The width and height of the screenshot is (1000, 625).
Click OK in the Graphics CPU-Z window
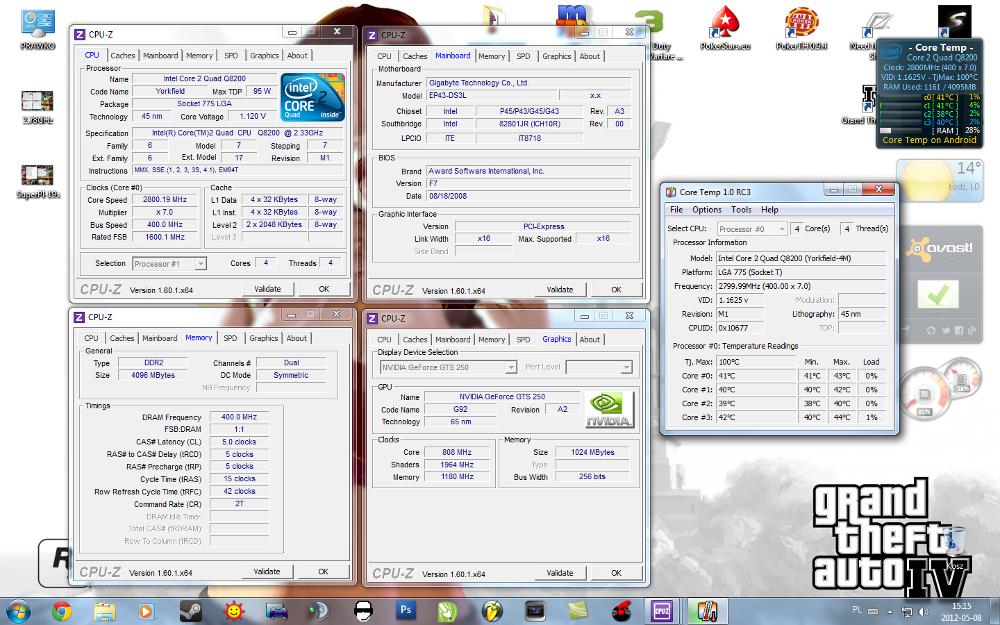coord(616,573)
